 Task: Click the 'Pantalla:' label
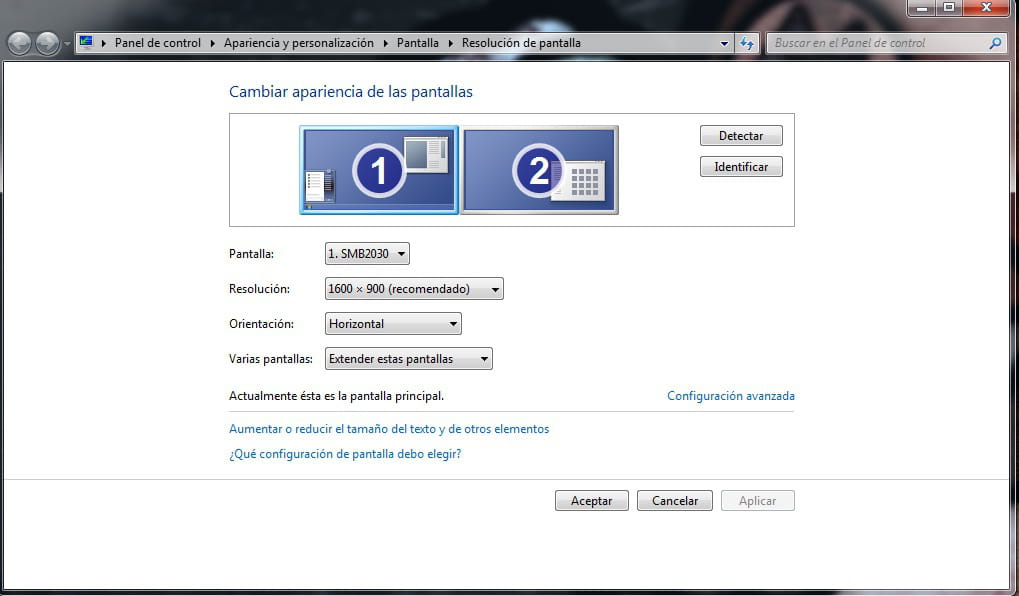pyautogui.click(x=252, y=254)
